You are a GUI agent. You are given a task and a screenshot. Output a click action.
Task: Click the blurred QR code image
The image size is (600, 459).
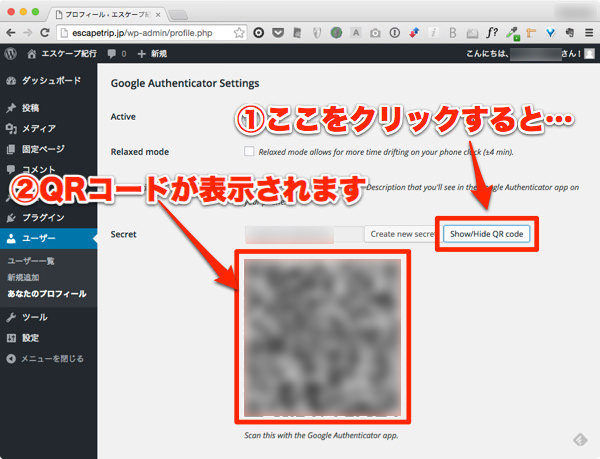point(323,337)
